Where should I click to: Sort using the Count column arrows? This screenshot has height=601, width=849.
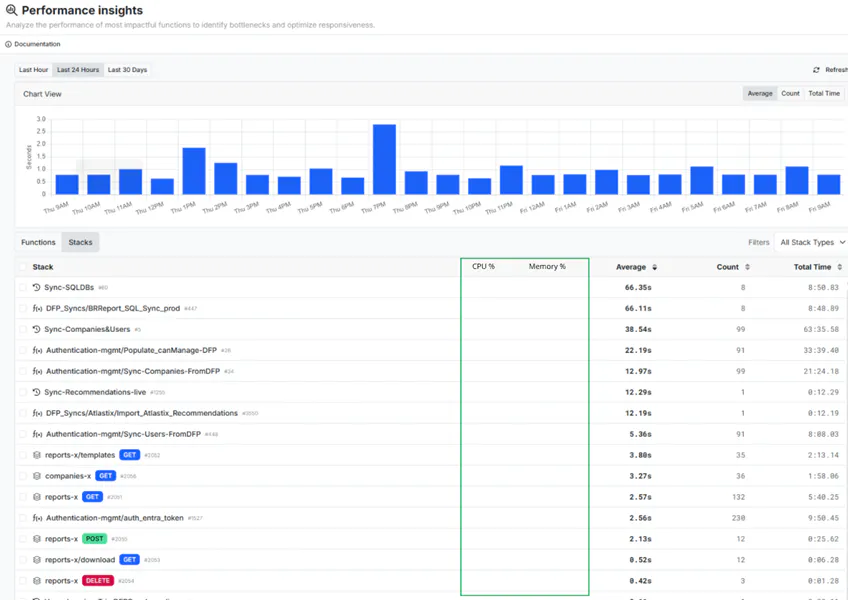[748, 267]
